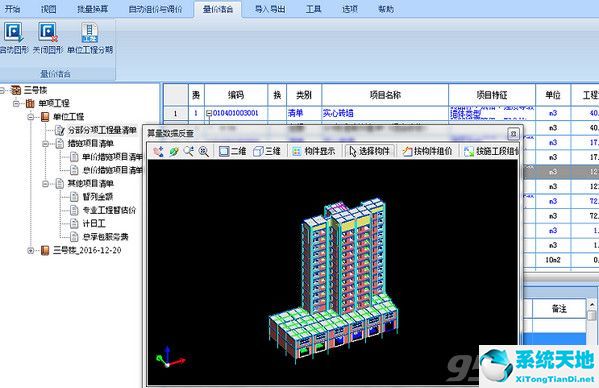The width and height of the screenshot is (599, 388).
Task: Click the 实心砖墙 item name cell
Action: click(385, 113)
